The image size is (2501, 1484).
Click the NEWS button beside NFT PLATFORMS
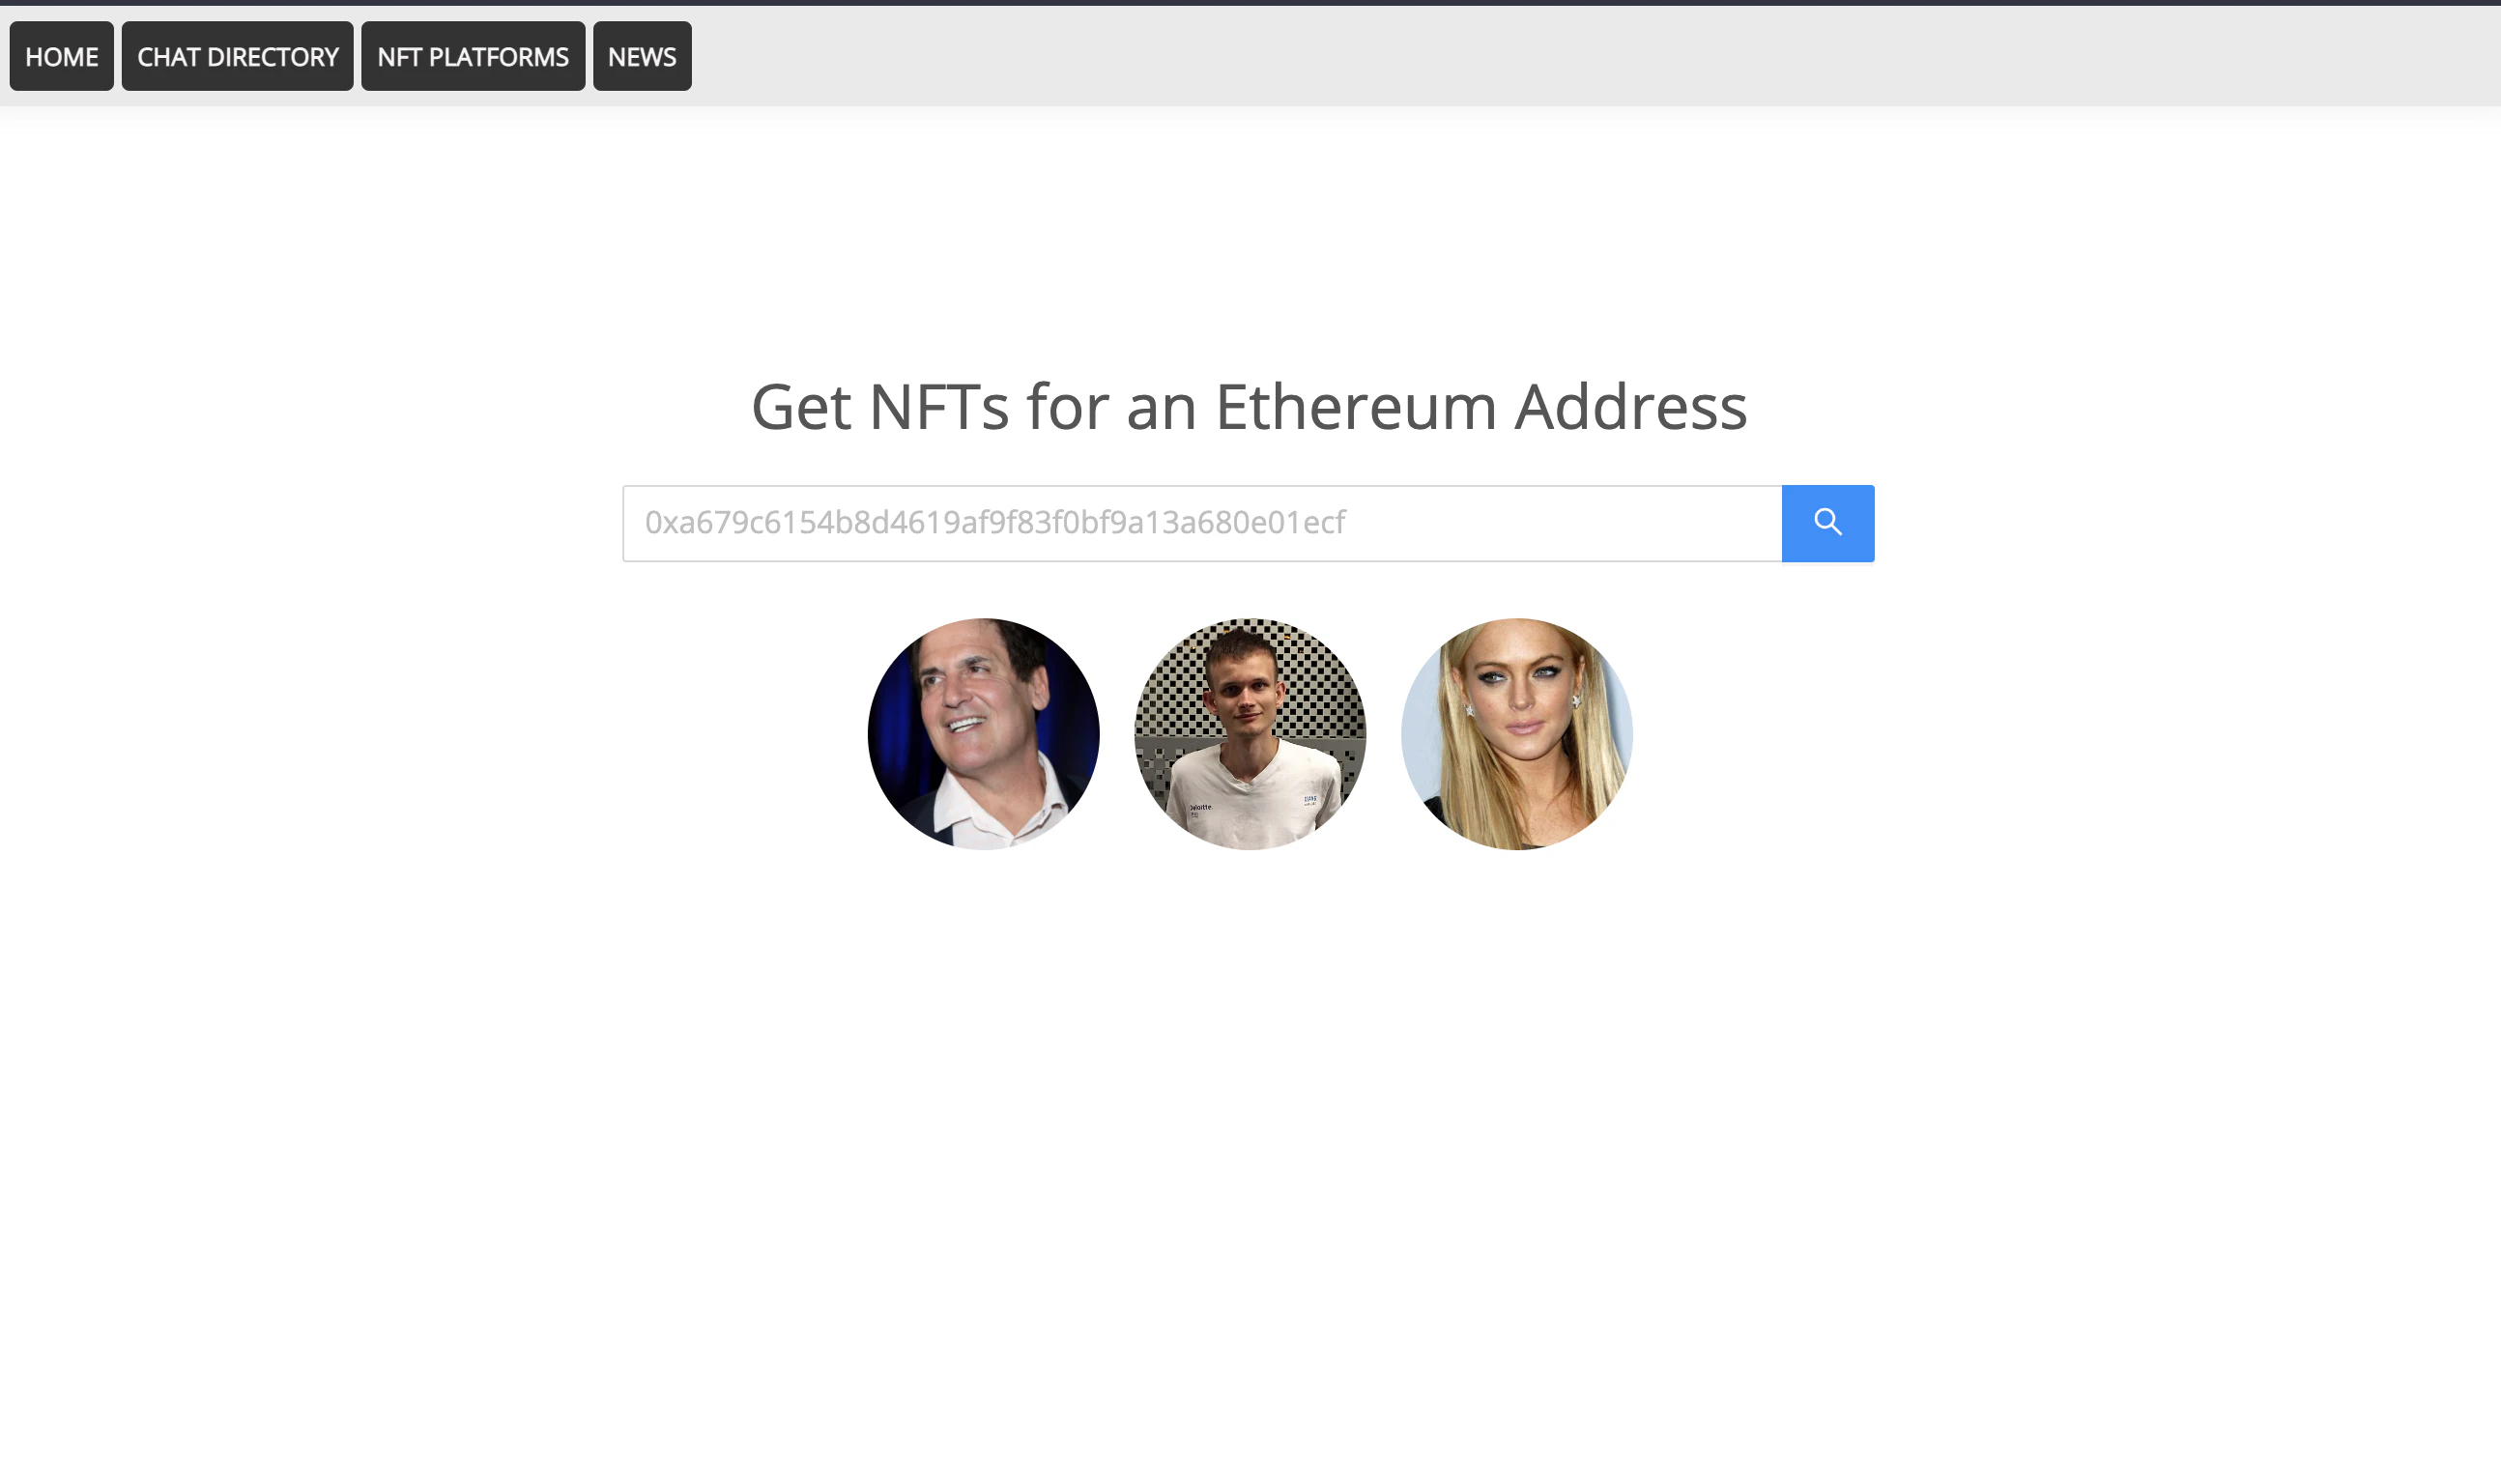tap(642, 56)
